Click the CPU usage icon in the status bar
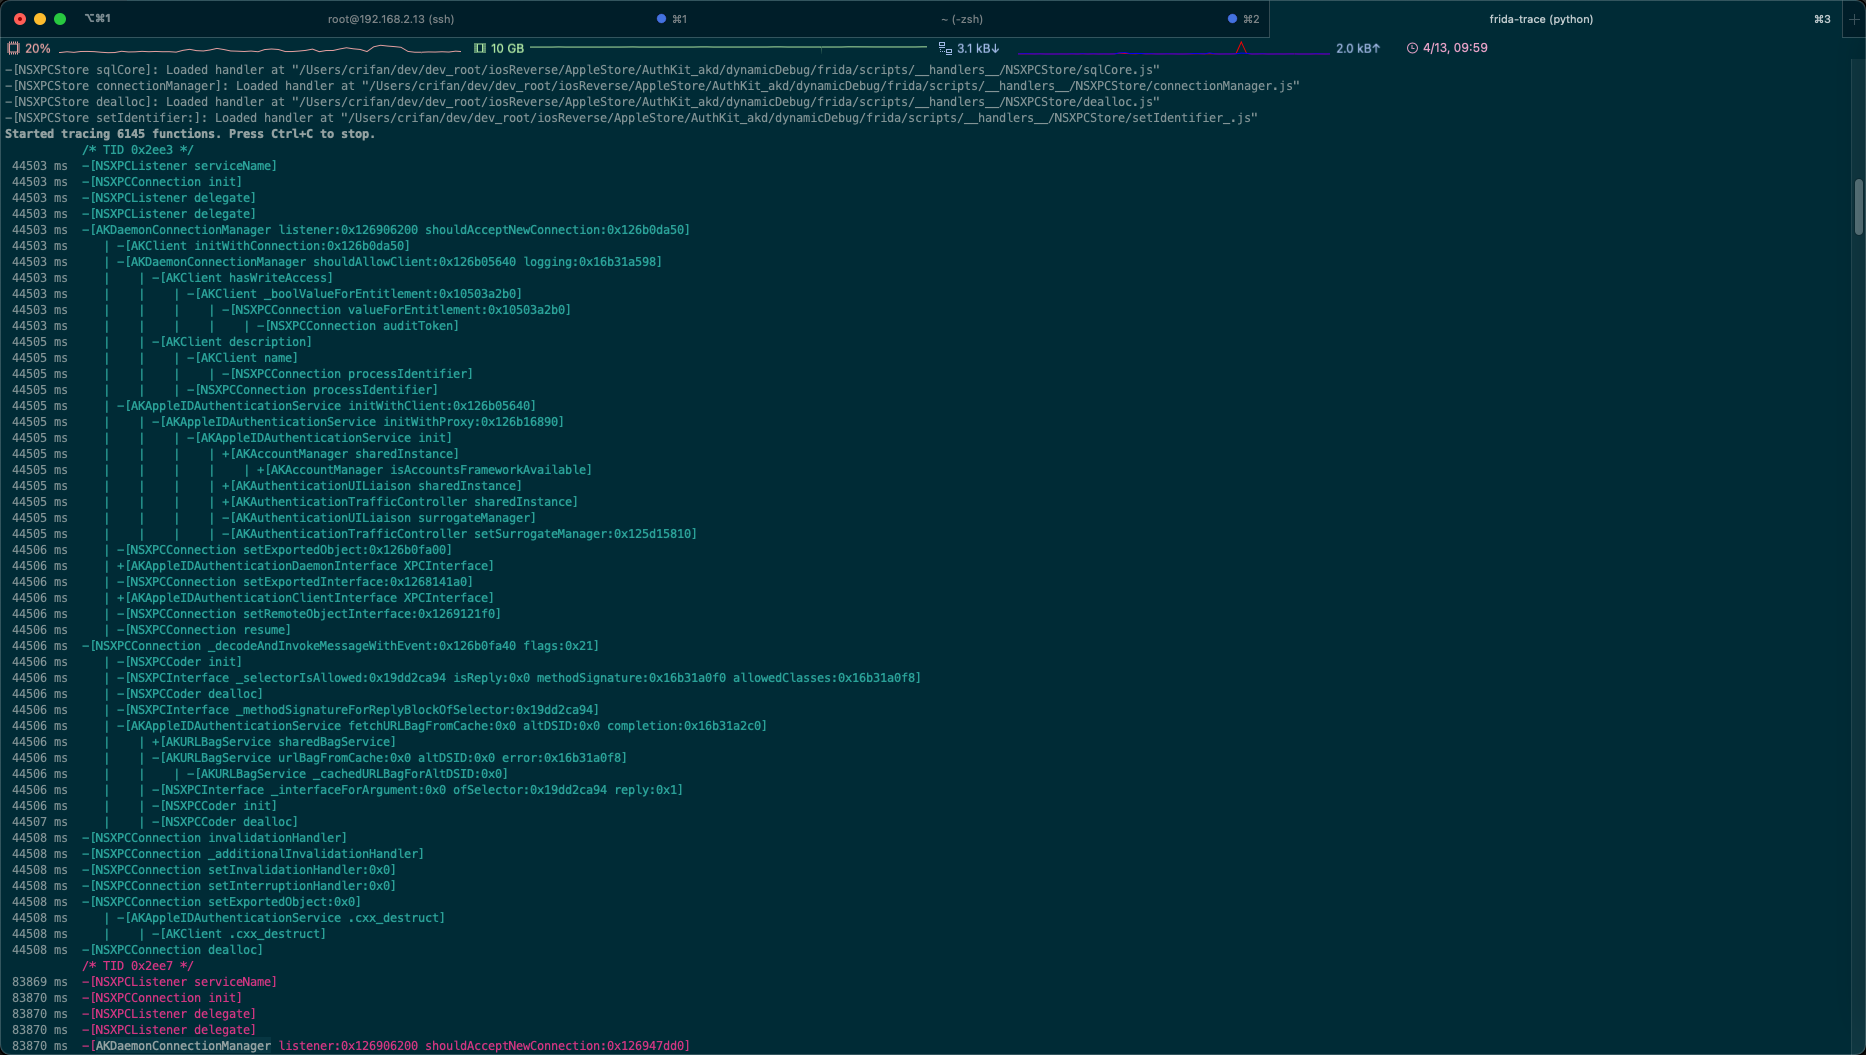1866x1055 pixels. (x=13, y=48)
